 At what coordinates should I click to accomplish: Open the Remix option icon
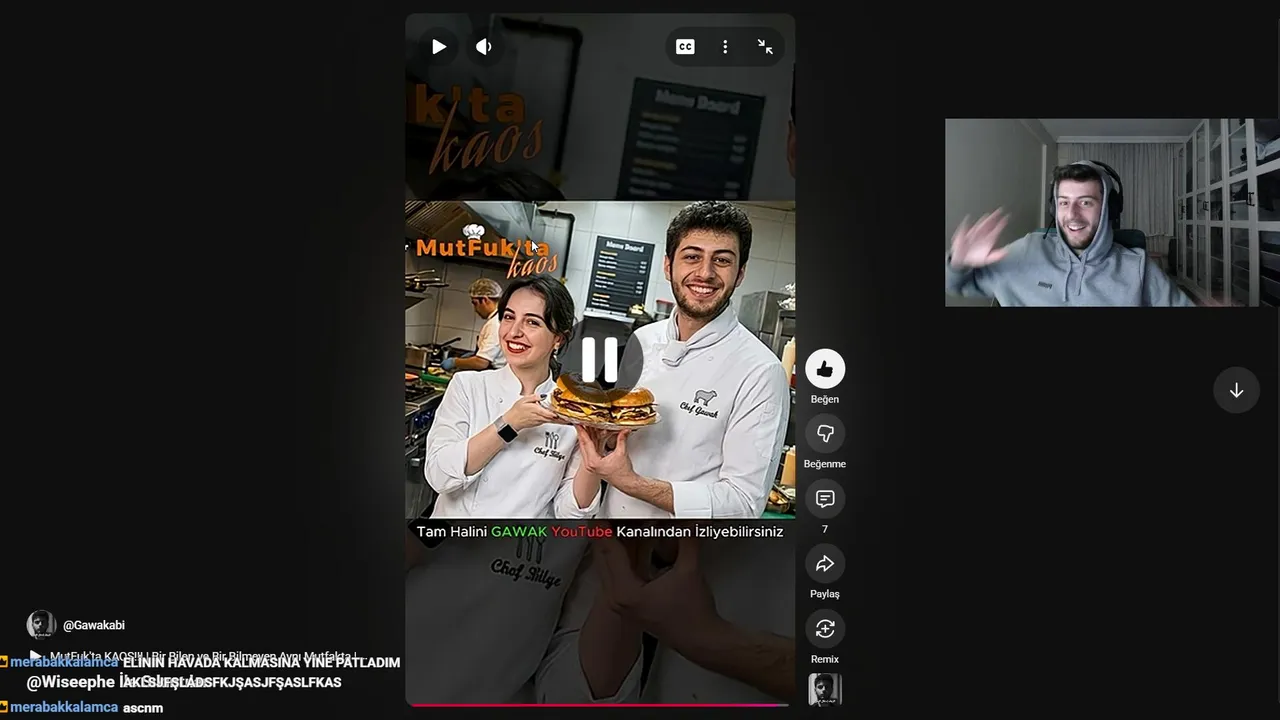(x=825, y=629)
